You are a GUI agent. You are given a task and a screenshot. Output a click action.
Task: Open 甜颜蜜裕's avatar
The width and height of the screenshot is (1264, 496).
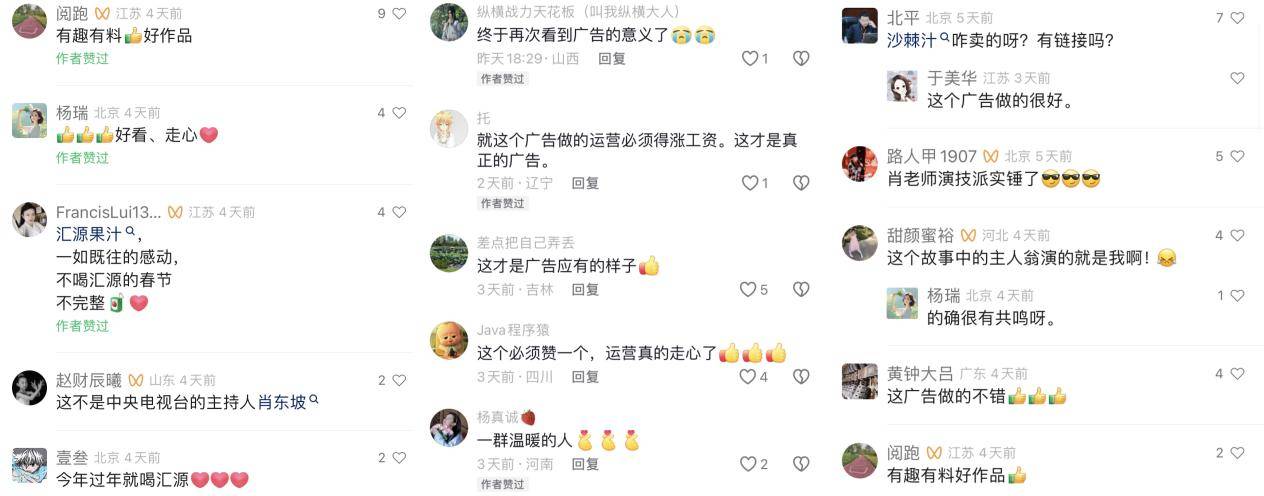(x=860, y=242)
